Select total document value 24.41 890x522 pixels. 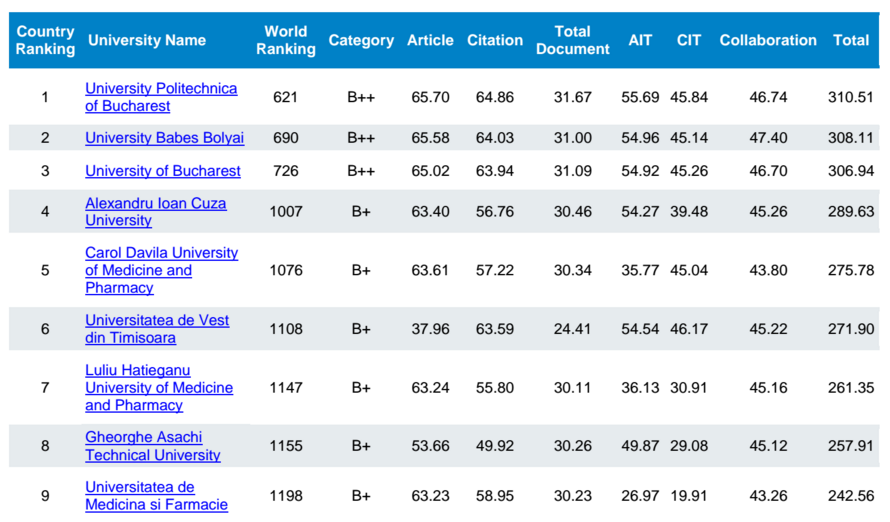573,329
